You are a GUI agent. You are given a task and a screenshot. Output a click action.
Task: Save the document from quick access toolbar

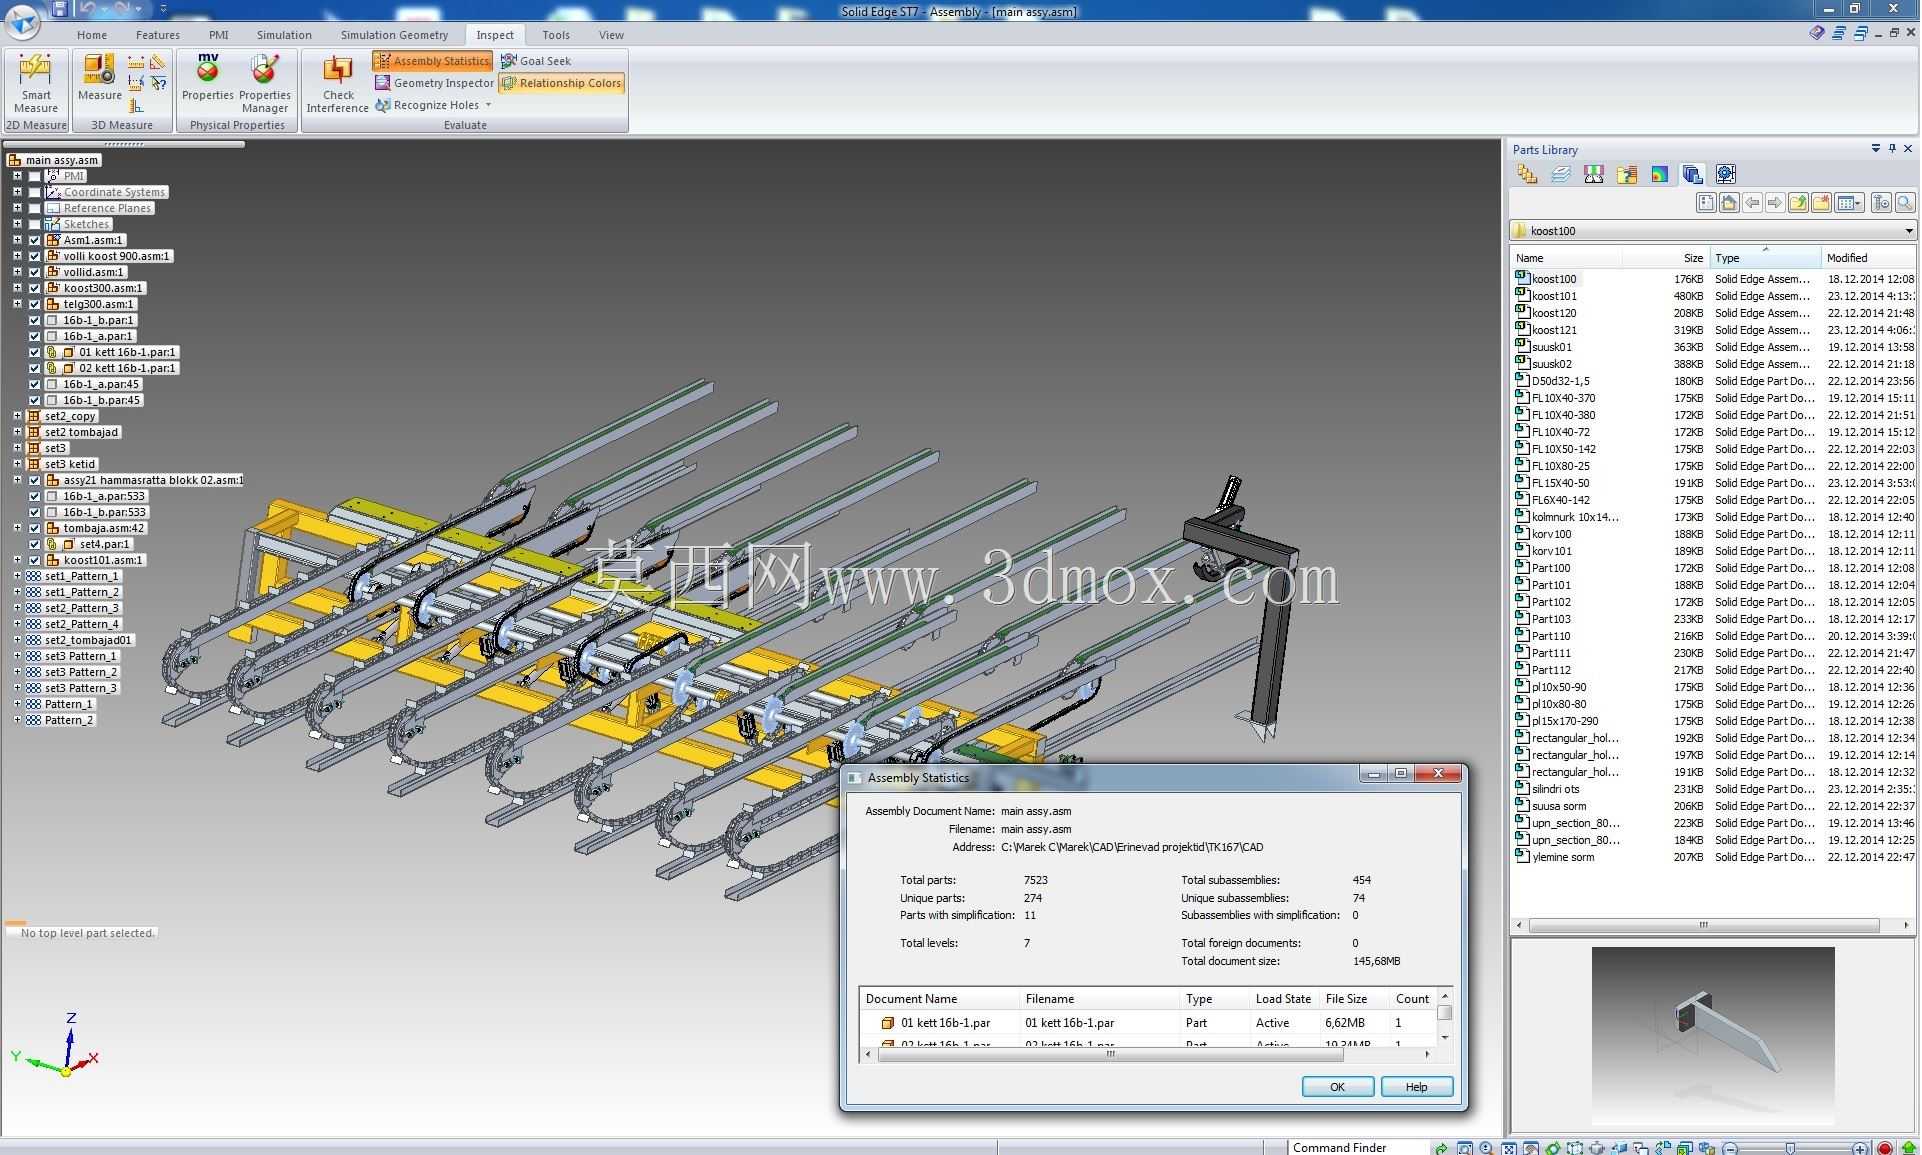click(60, 9)
